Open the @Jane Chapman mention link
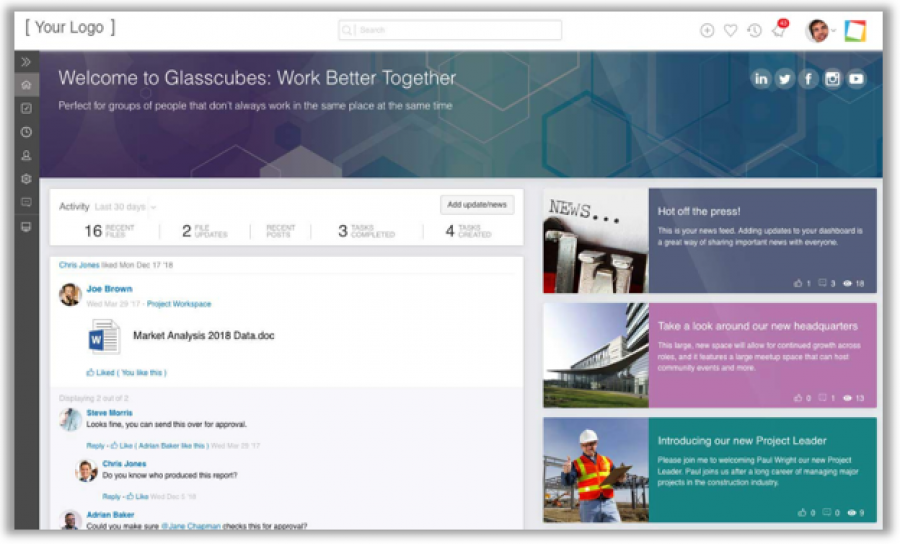Screen dimensions: 900x544 click(x=191, y=526)
